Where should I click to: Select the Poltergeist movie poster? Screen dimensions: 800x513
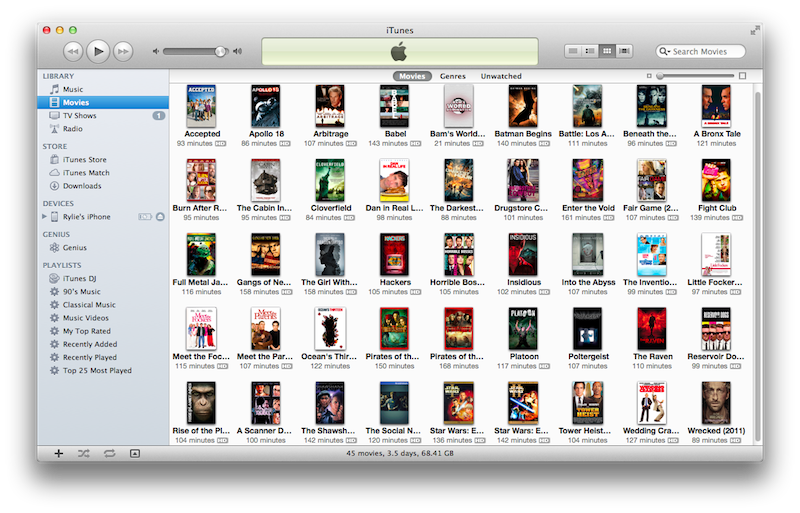click(x=587, y=329)
